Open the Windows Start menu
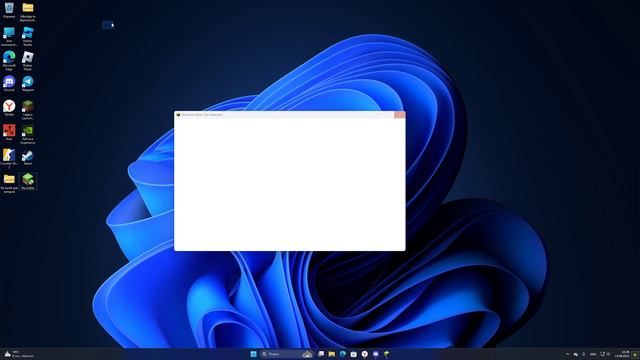The image size is (640, 360). coord(253,354)
